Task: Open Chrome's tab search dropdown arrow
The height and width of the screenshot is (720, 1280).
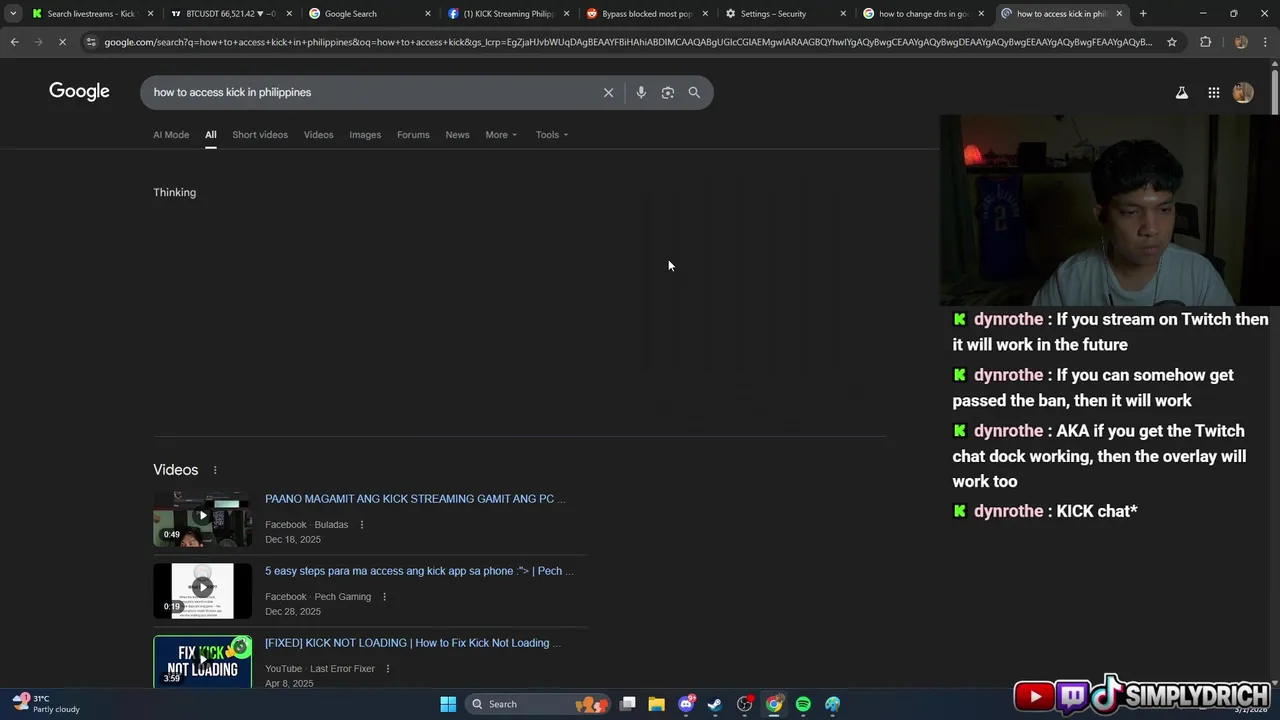Action: pos(14,14)
